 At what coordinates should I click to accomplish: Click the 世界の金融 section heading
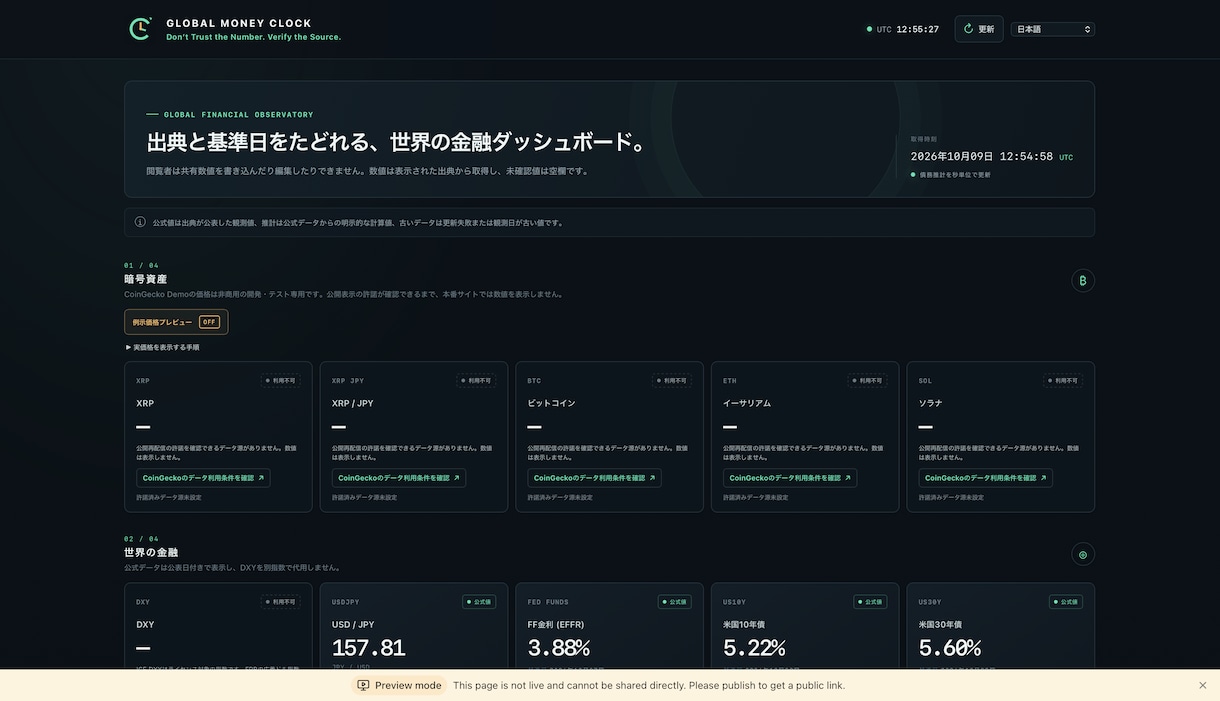(151, 552)
